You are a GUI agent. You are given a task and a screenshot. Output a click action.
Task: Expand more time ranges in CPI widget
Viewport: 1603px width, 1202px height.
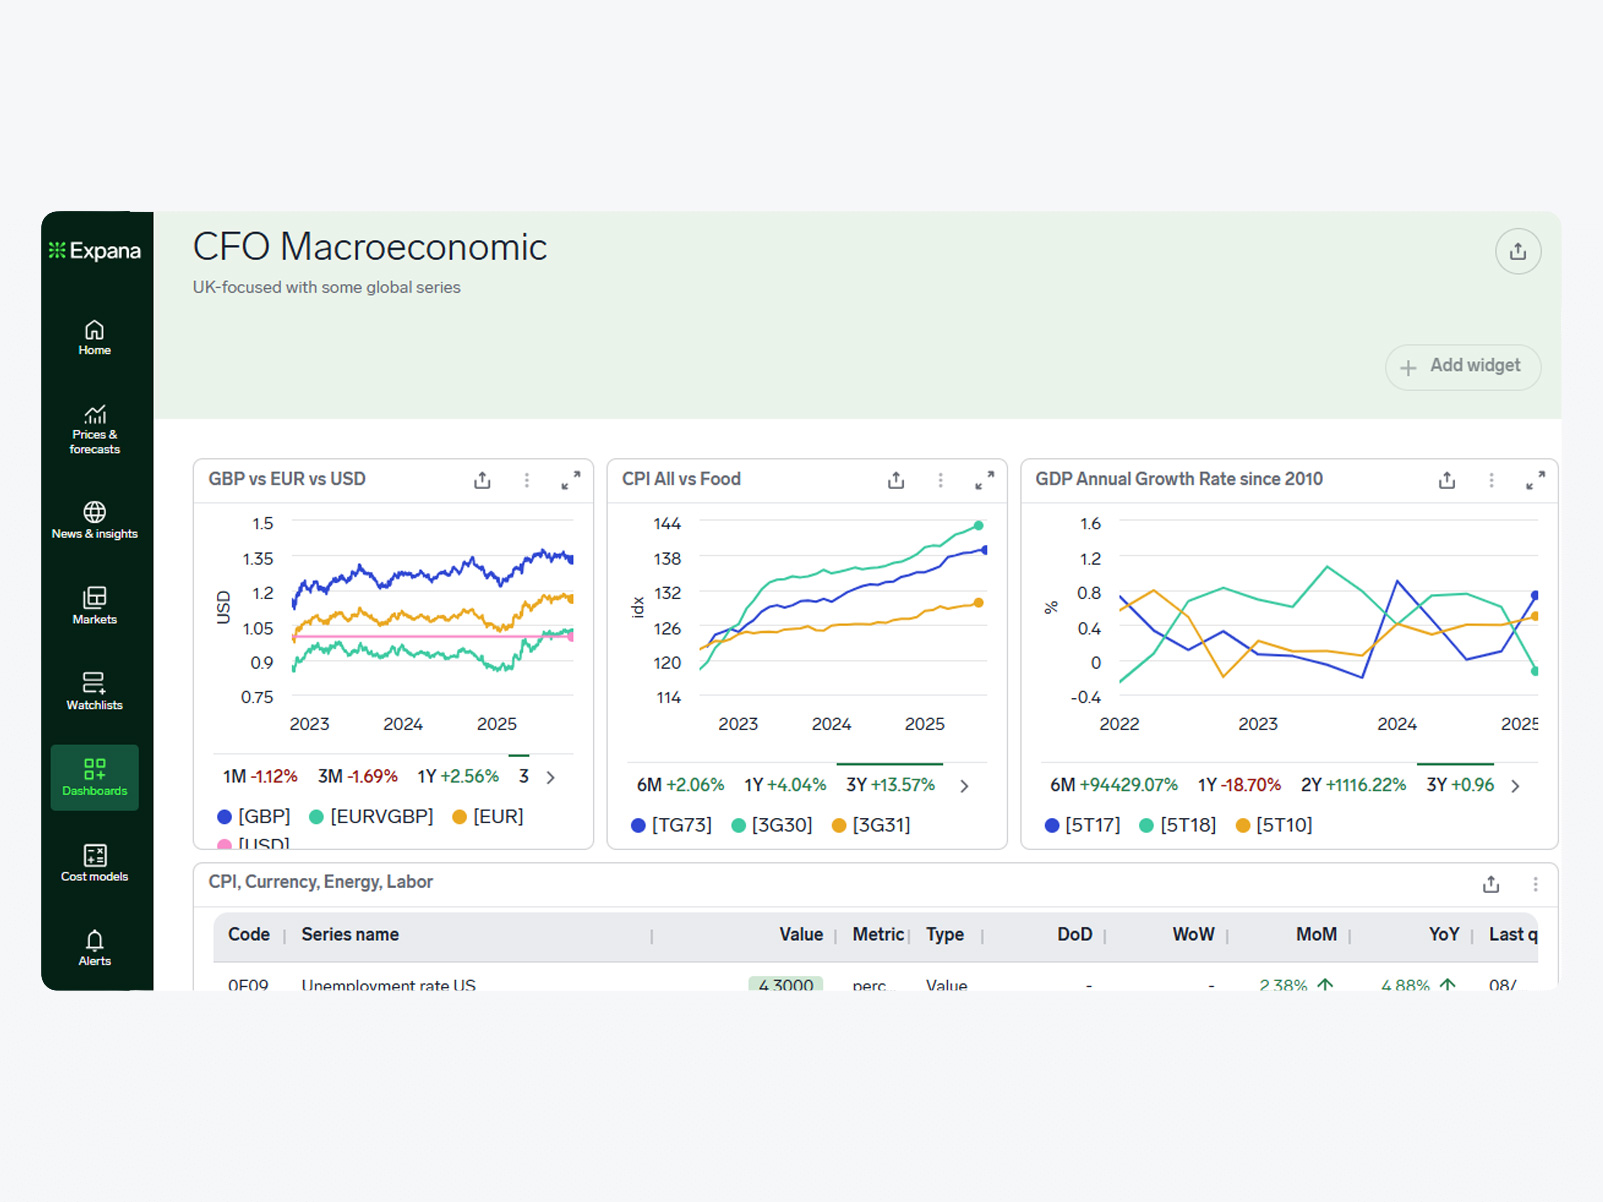point(964,786)
